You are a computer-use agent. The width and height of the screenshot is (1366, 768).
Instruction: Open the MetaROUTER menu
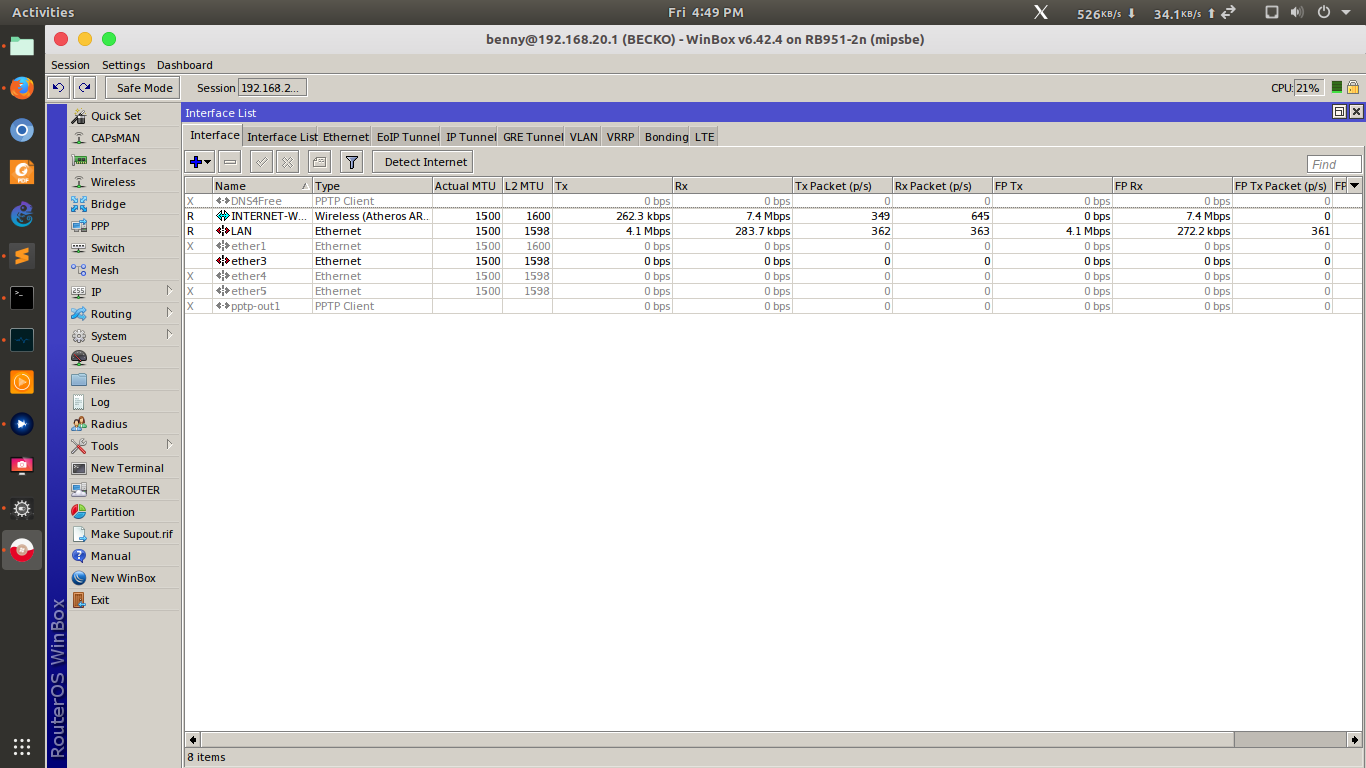(124, 490)
